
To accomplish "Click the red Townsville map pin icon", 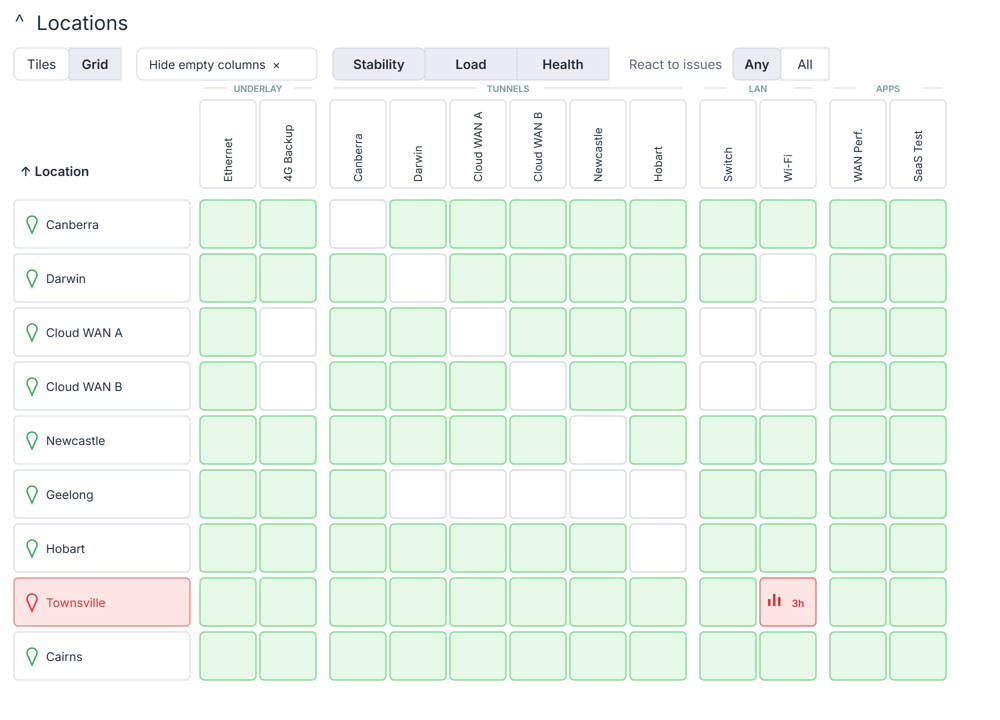I will click(32, 603).
